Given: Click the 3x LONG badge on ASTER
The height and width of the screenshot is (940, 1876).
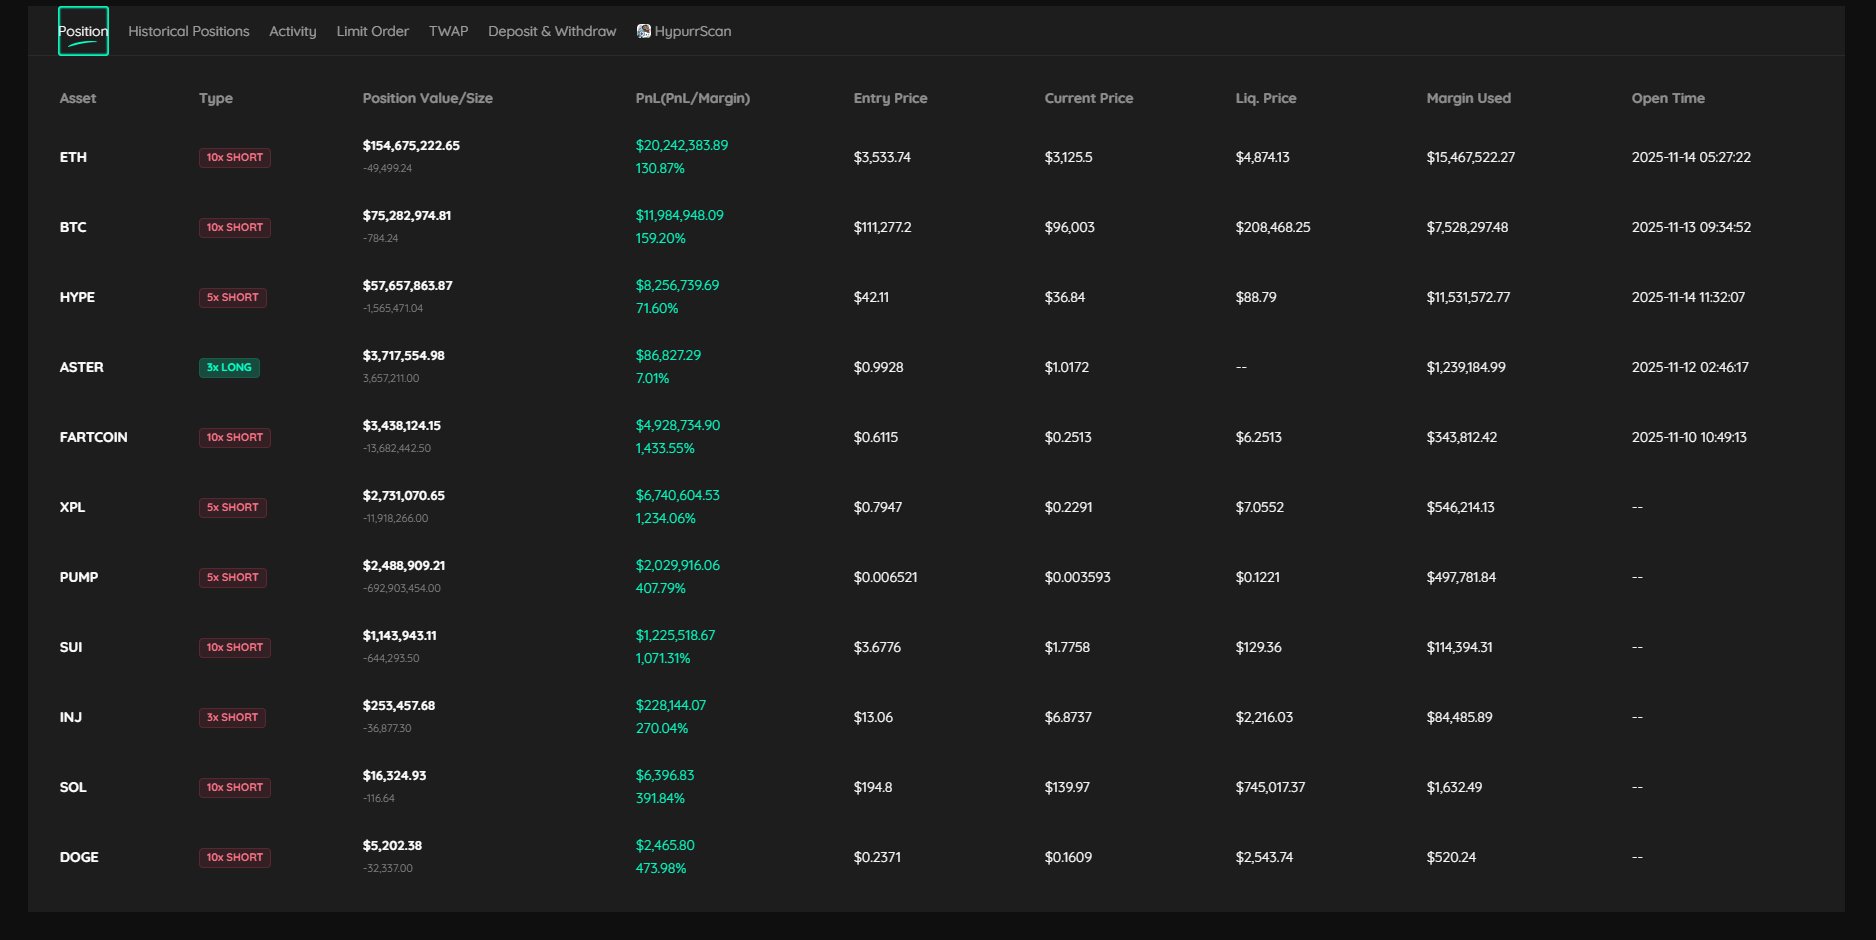Looking at the screenshot, I should click(x=229, y=367).
